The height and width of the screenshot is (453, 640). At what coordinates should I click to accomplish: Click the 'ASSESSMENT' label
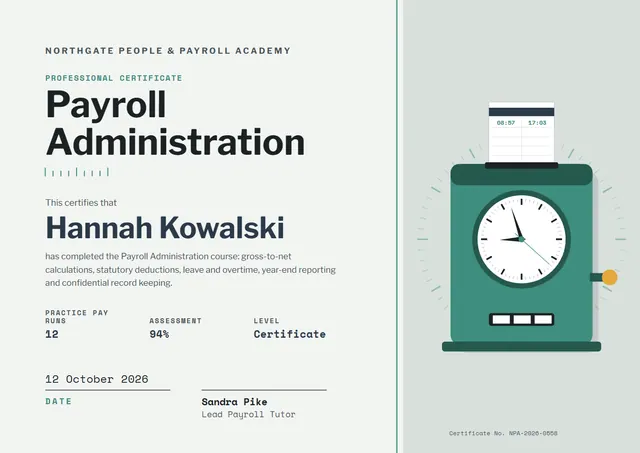pyautogui.click(x=176, y=321)
